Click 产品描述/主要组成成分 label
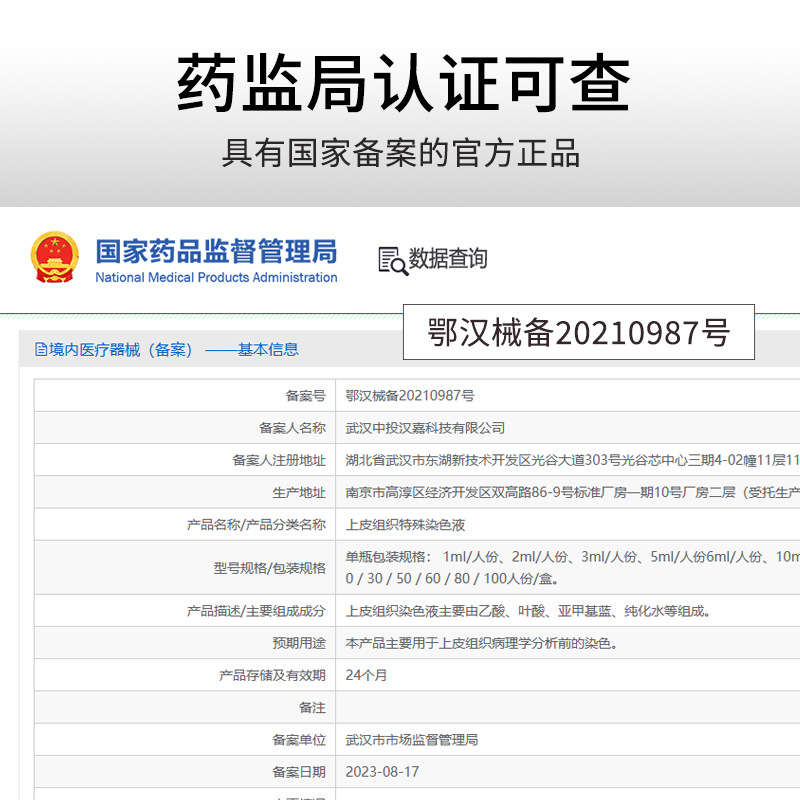This screenshot has width=800, height=800. 256,611
